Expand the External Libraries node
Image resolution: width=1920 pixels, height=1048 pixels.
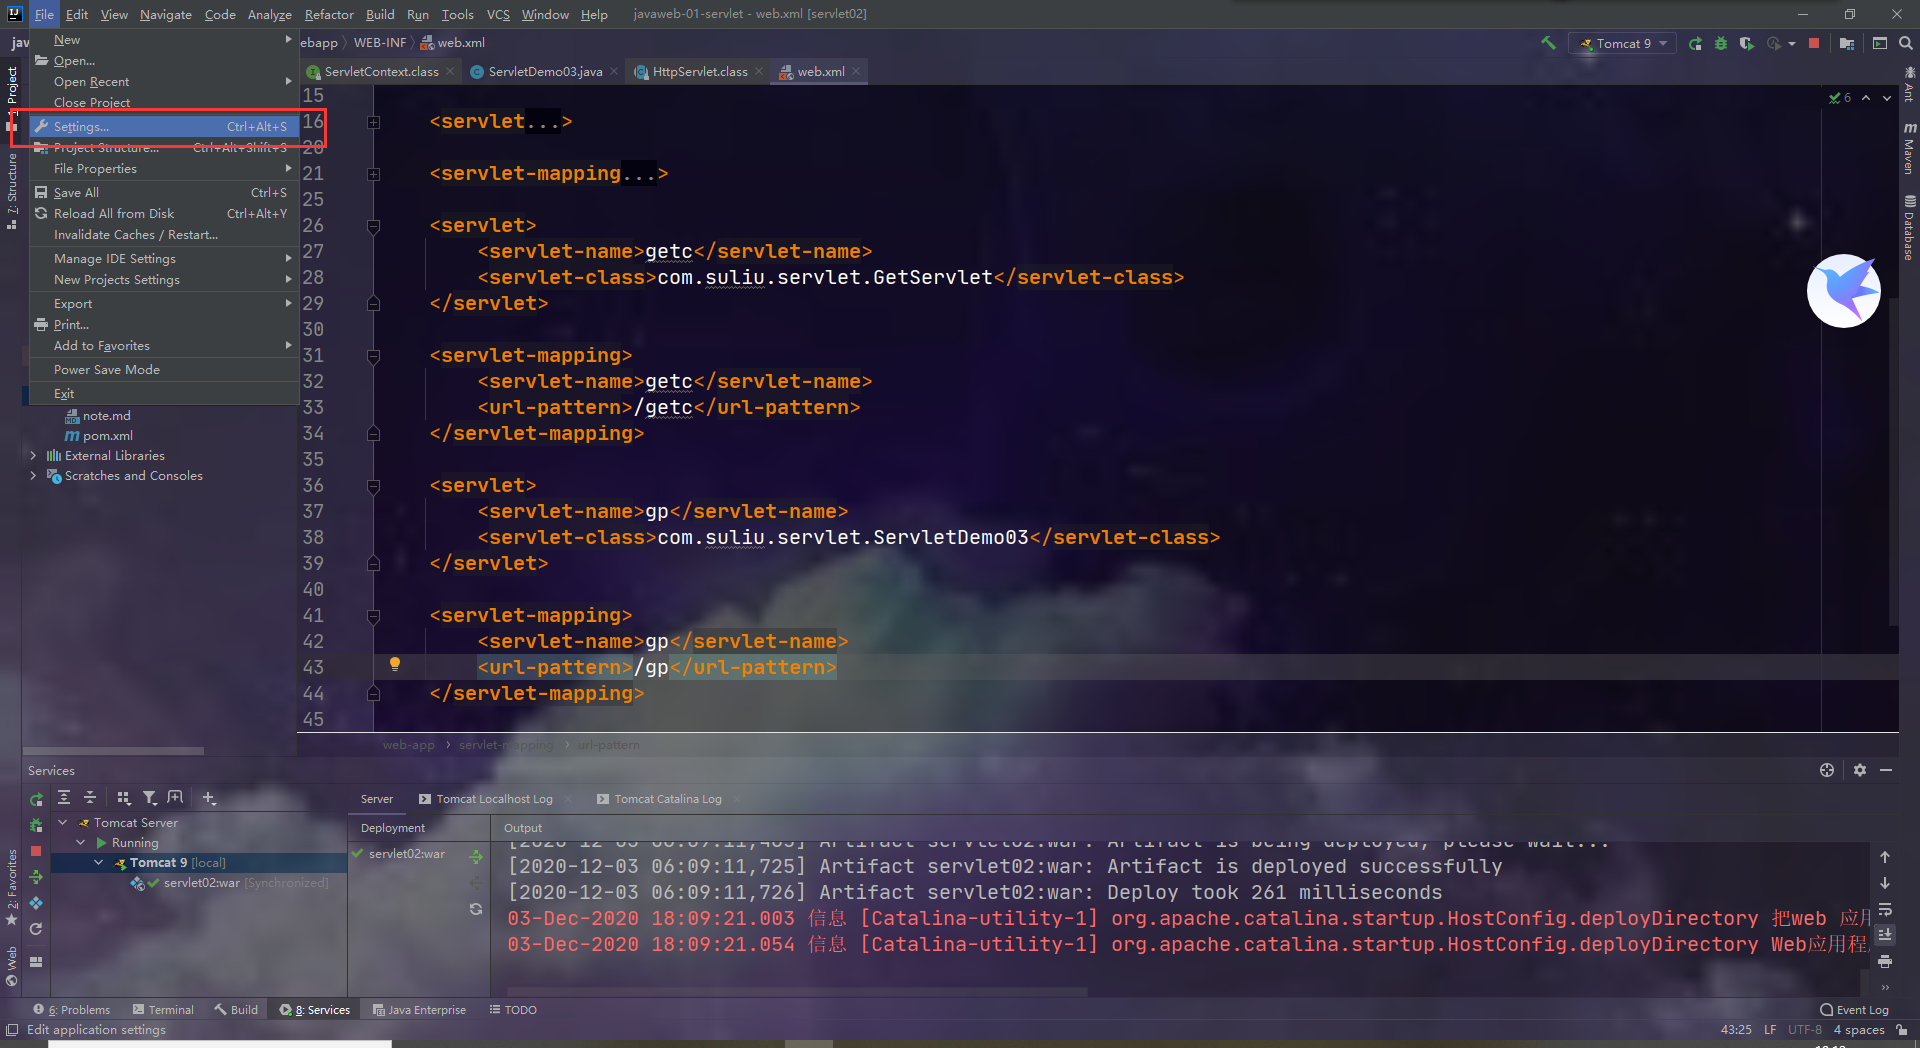point(33,456)
